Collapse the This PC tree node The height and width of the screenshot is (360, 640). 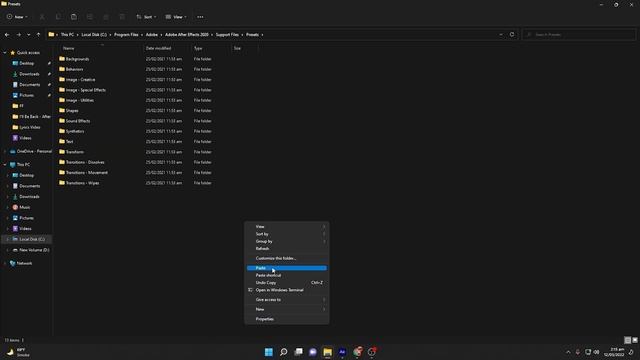[x=5, y=164]
